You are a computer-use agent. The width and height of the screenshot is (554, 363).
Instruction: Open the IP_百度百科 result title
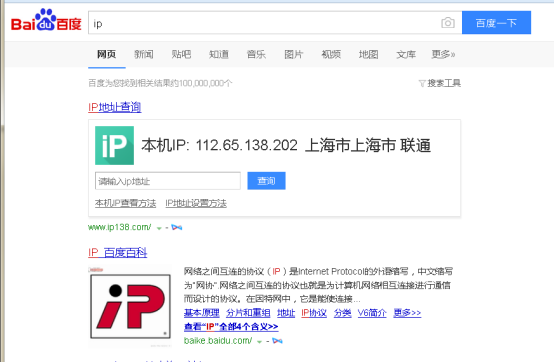(x=118, y=252)
